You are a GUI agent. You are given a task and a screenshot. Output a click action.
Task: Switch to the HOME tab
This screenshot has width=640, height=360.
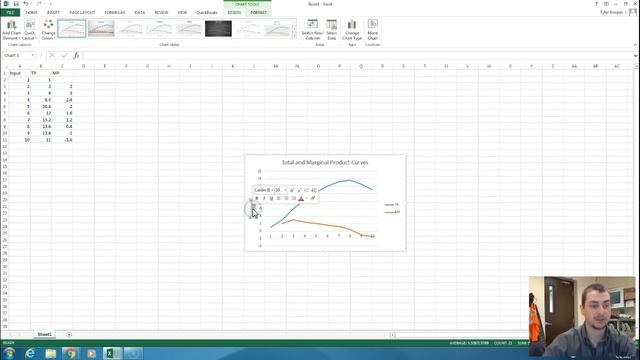point(31,12)
